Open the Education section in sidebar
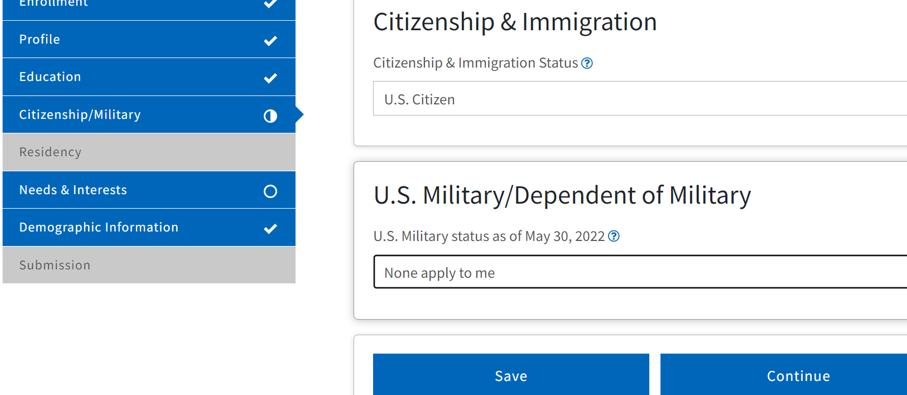Image resolution: width=907 pixels, height=395 pixels. coord(149,77)
